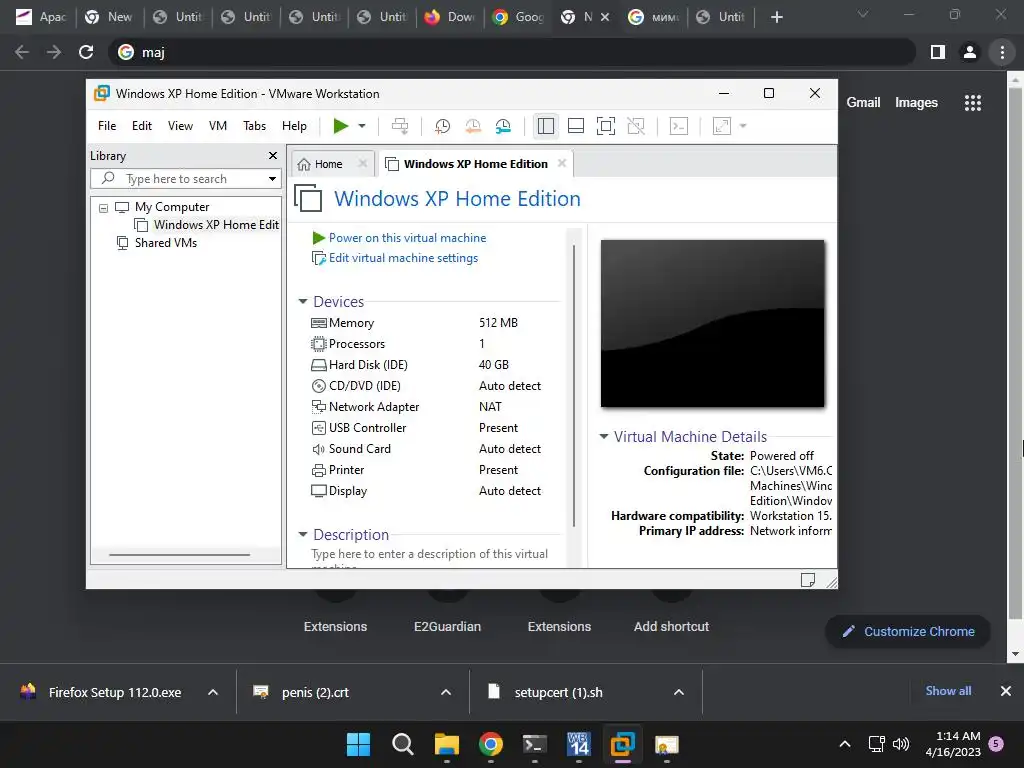The image size is (1024, 768).
Task: Click the console view toolbar icon
Action: (679, 126)
